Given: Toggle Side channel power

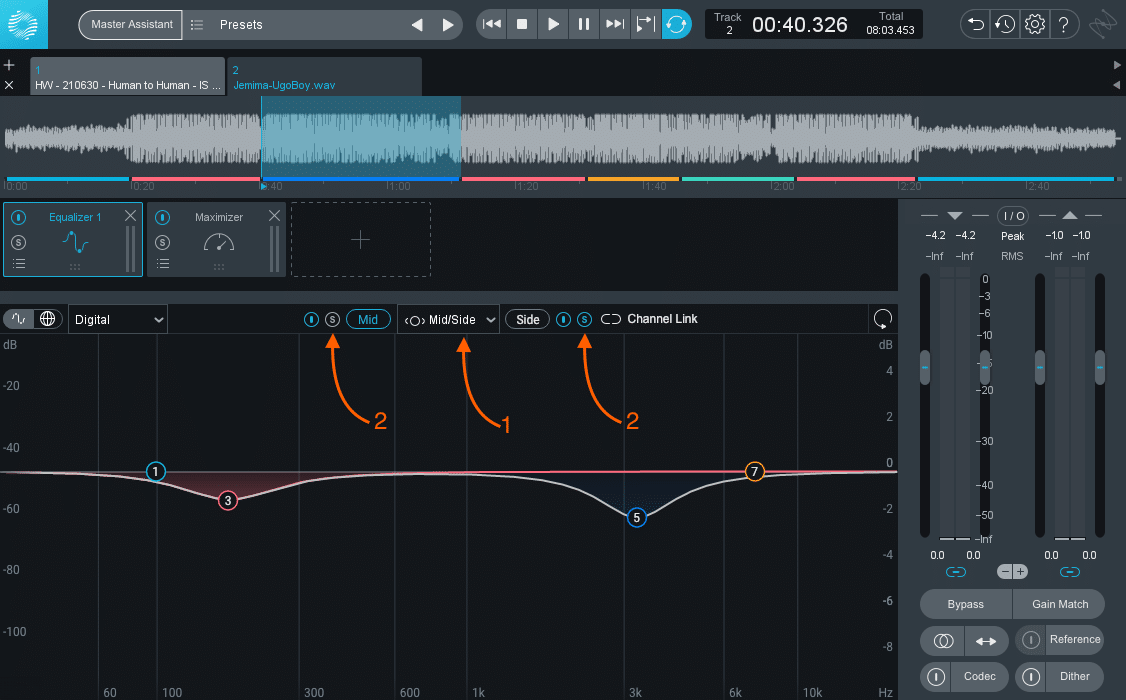Looking at the screenshot, I should [564, 319].
